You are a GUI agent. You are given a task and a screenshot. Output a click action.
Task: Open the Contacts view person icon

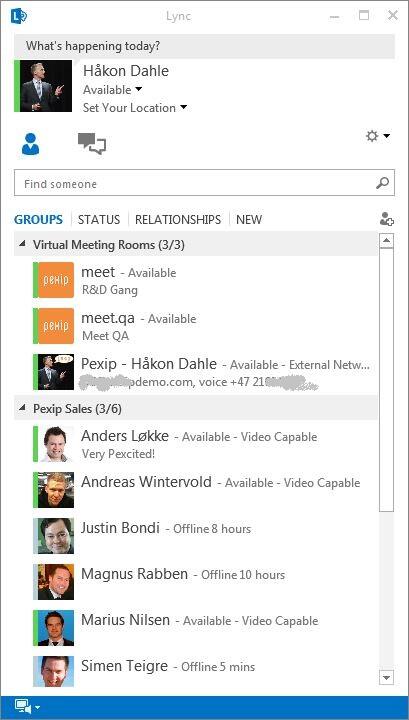pos(30,144)
